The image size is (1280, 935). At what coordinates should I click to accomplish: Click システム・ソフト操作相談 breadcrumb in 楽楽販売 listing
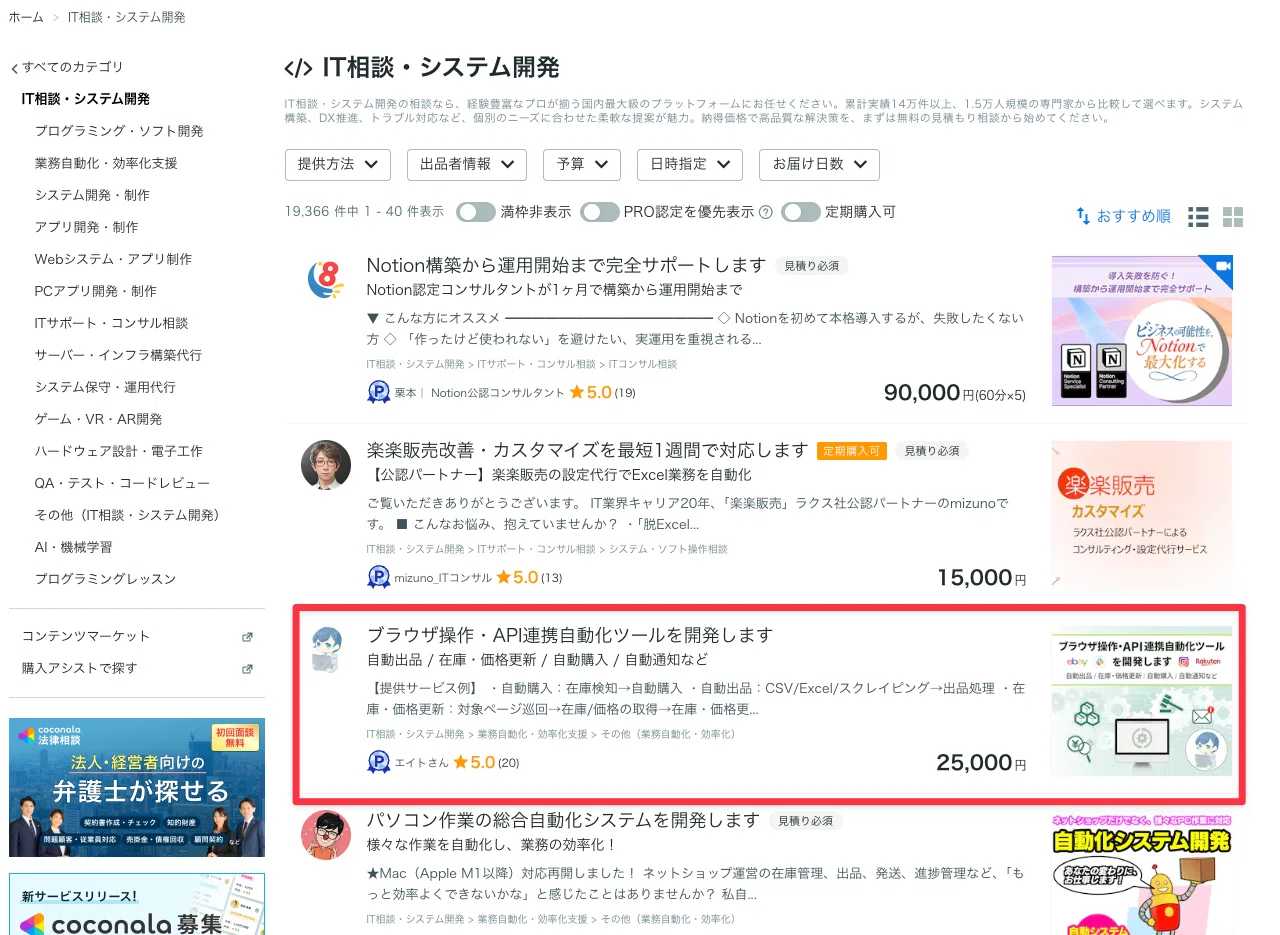(x=668, y=549)
